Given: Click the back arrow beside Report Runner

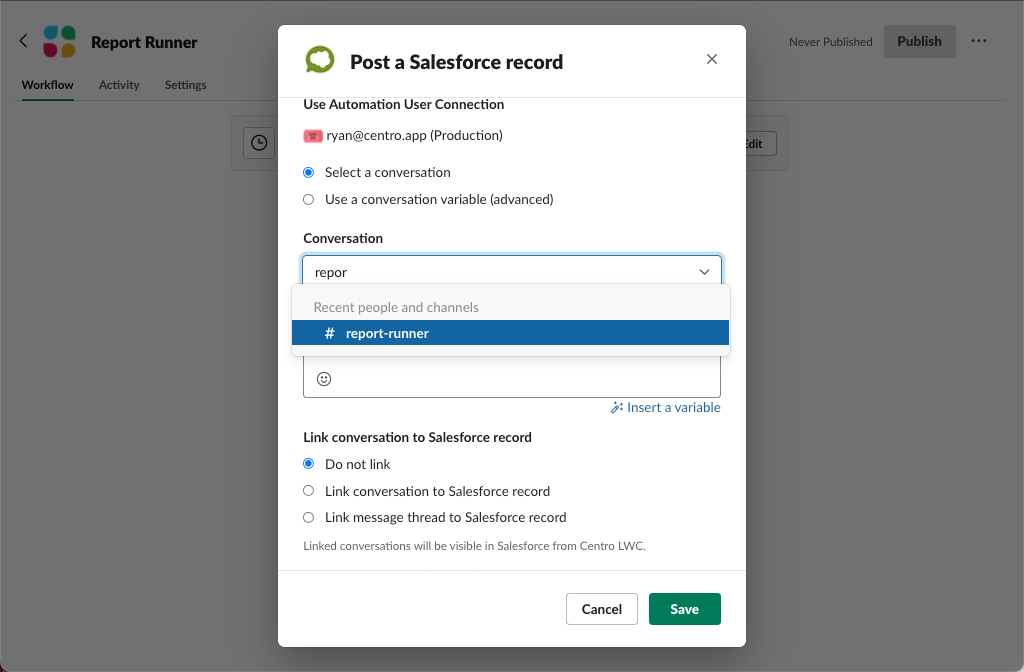Looking at the screenshot, I should (x=22, y=41).
